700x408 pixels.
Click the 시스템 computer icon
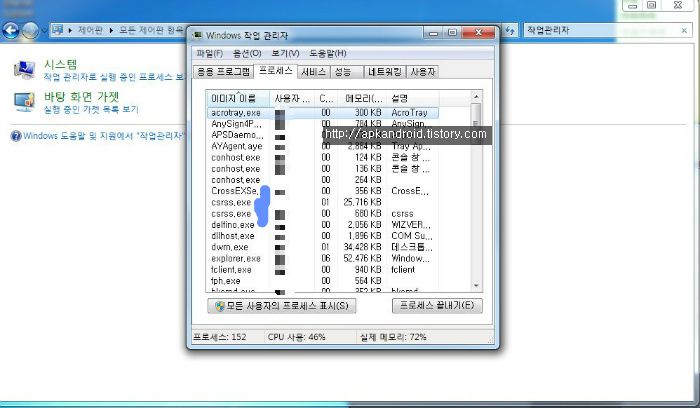pos(24,70)
